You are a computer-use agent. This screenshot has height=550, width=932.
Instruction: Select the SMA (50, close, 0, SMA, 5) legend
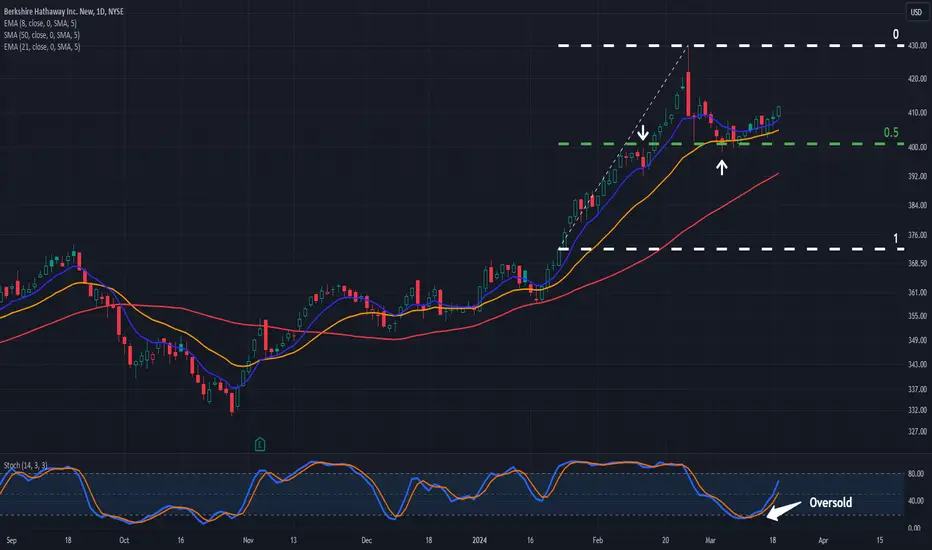(x=42, y=35)
